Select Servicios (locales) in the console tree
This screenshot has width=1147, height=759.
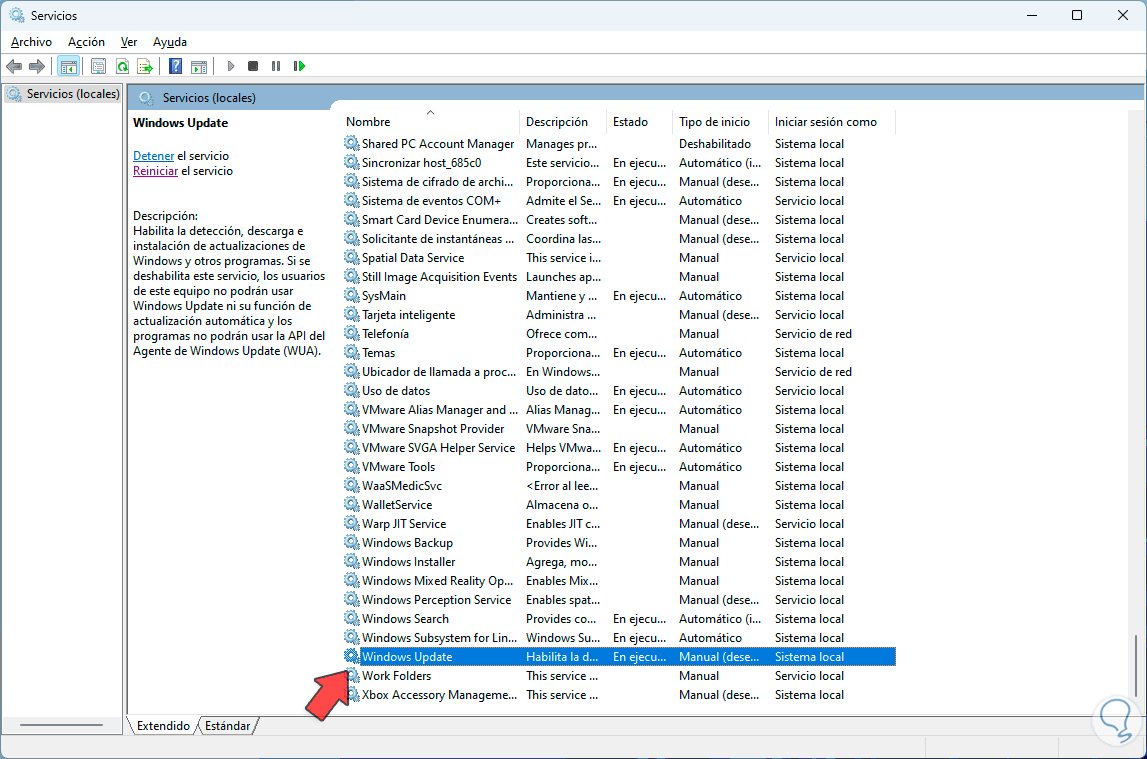pos(63,94)
